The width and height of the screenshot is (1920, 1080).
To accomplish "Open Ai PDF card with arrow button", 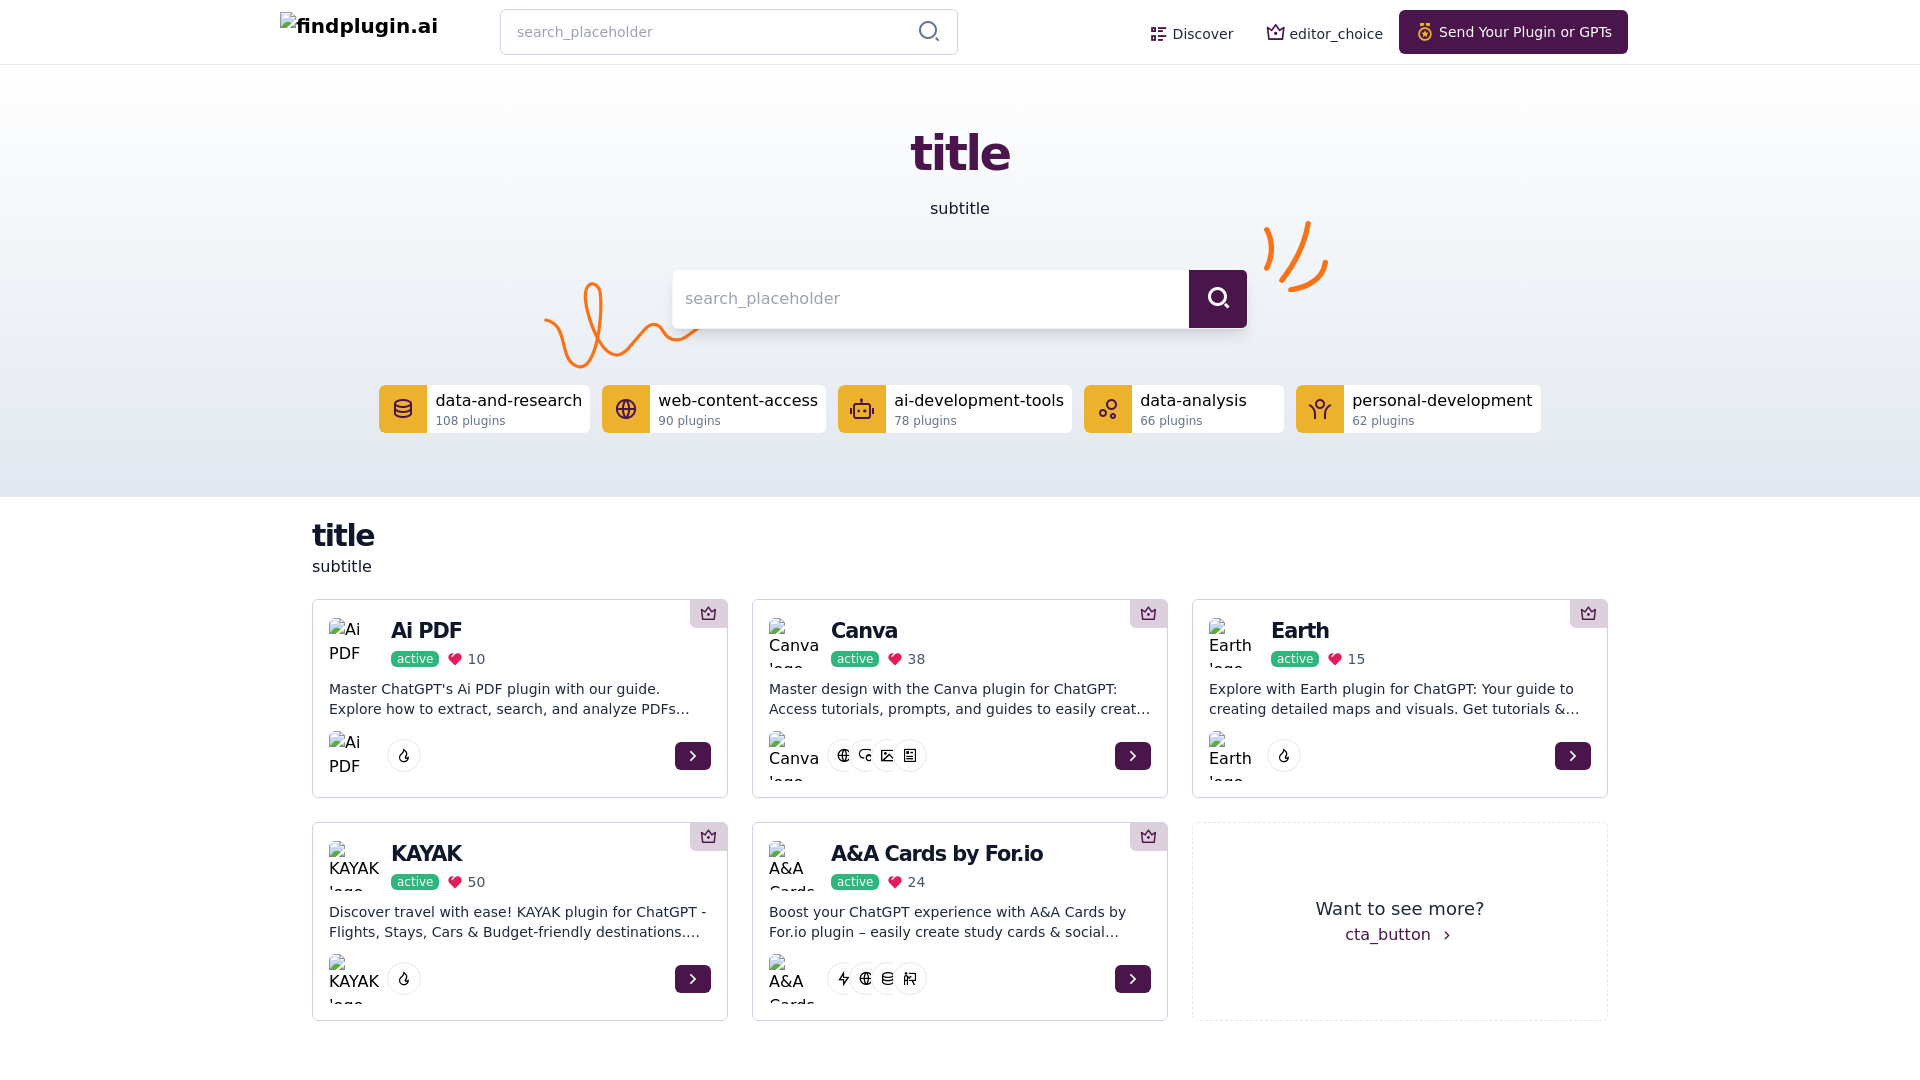I will [x=693, y=756].
